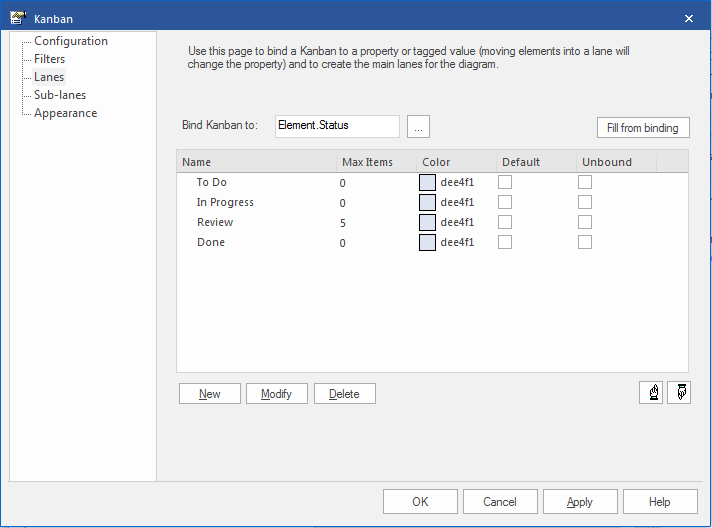Click the New lane button
Image resolution: width=712 pixels, height=528 pixels.
coord(210,393)
